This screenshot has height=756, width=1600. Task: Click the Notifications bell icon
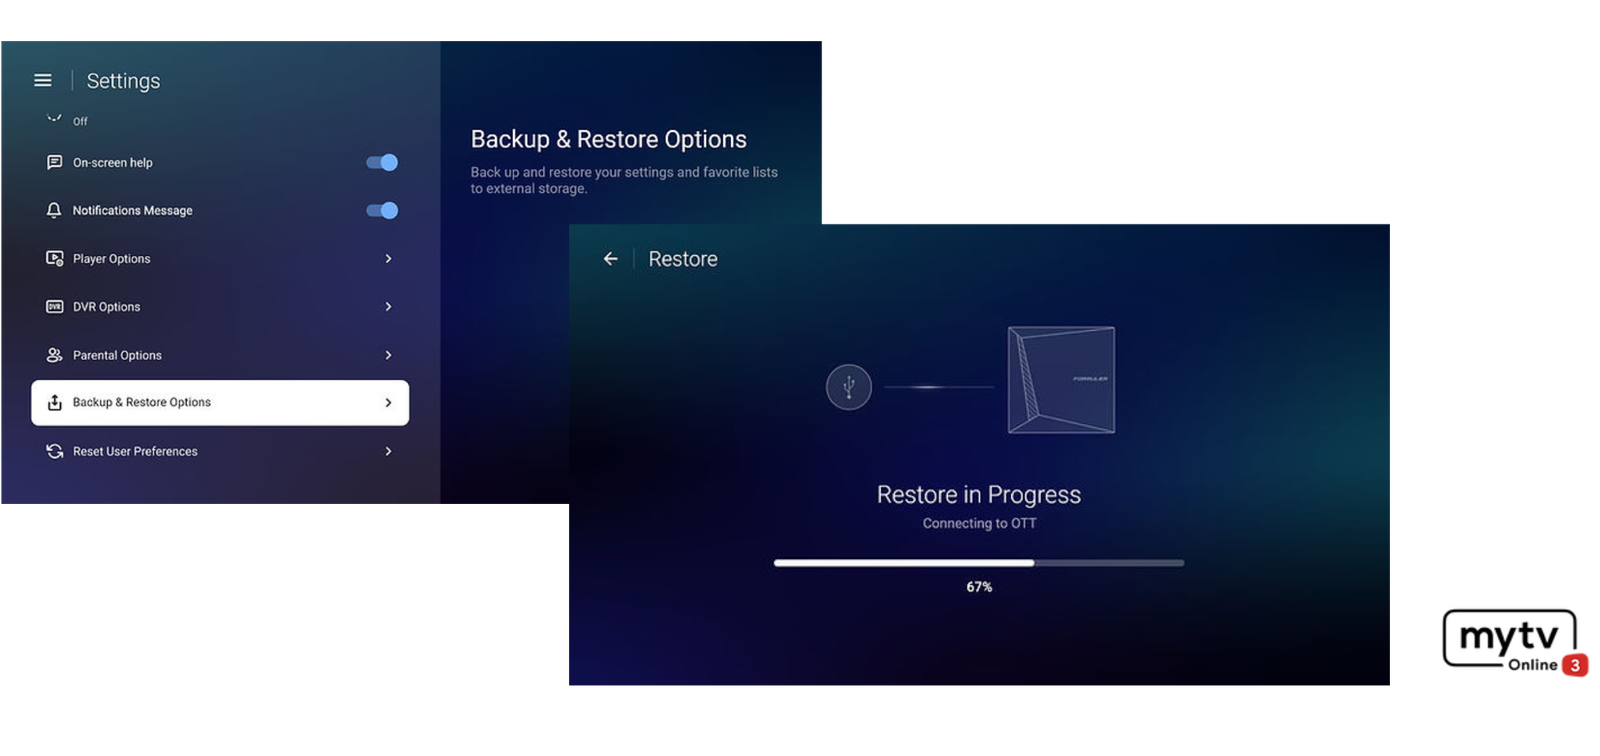tap(54, 210)
